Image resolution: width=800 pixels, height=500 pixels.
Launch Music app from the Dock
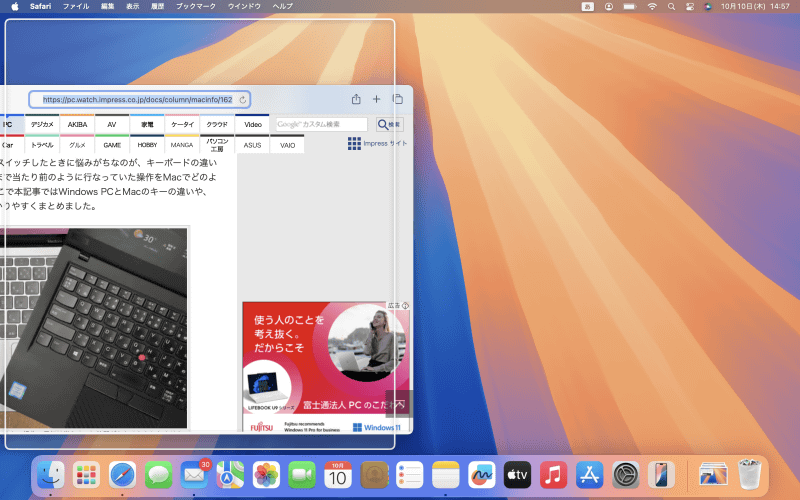[554, 475]
